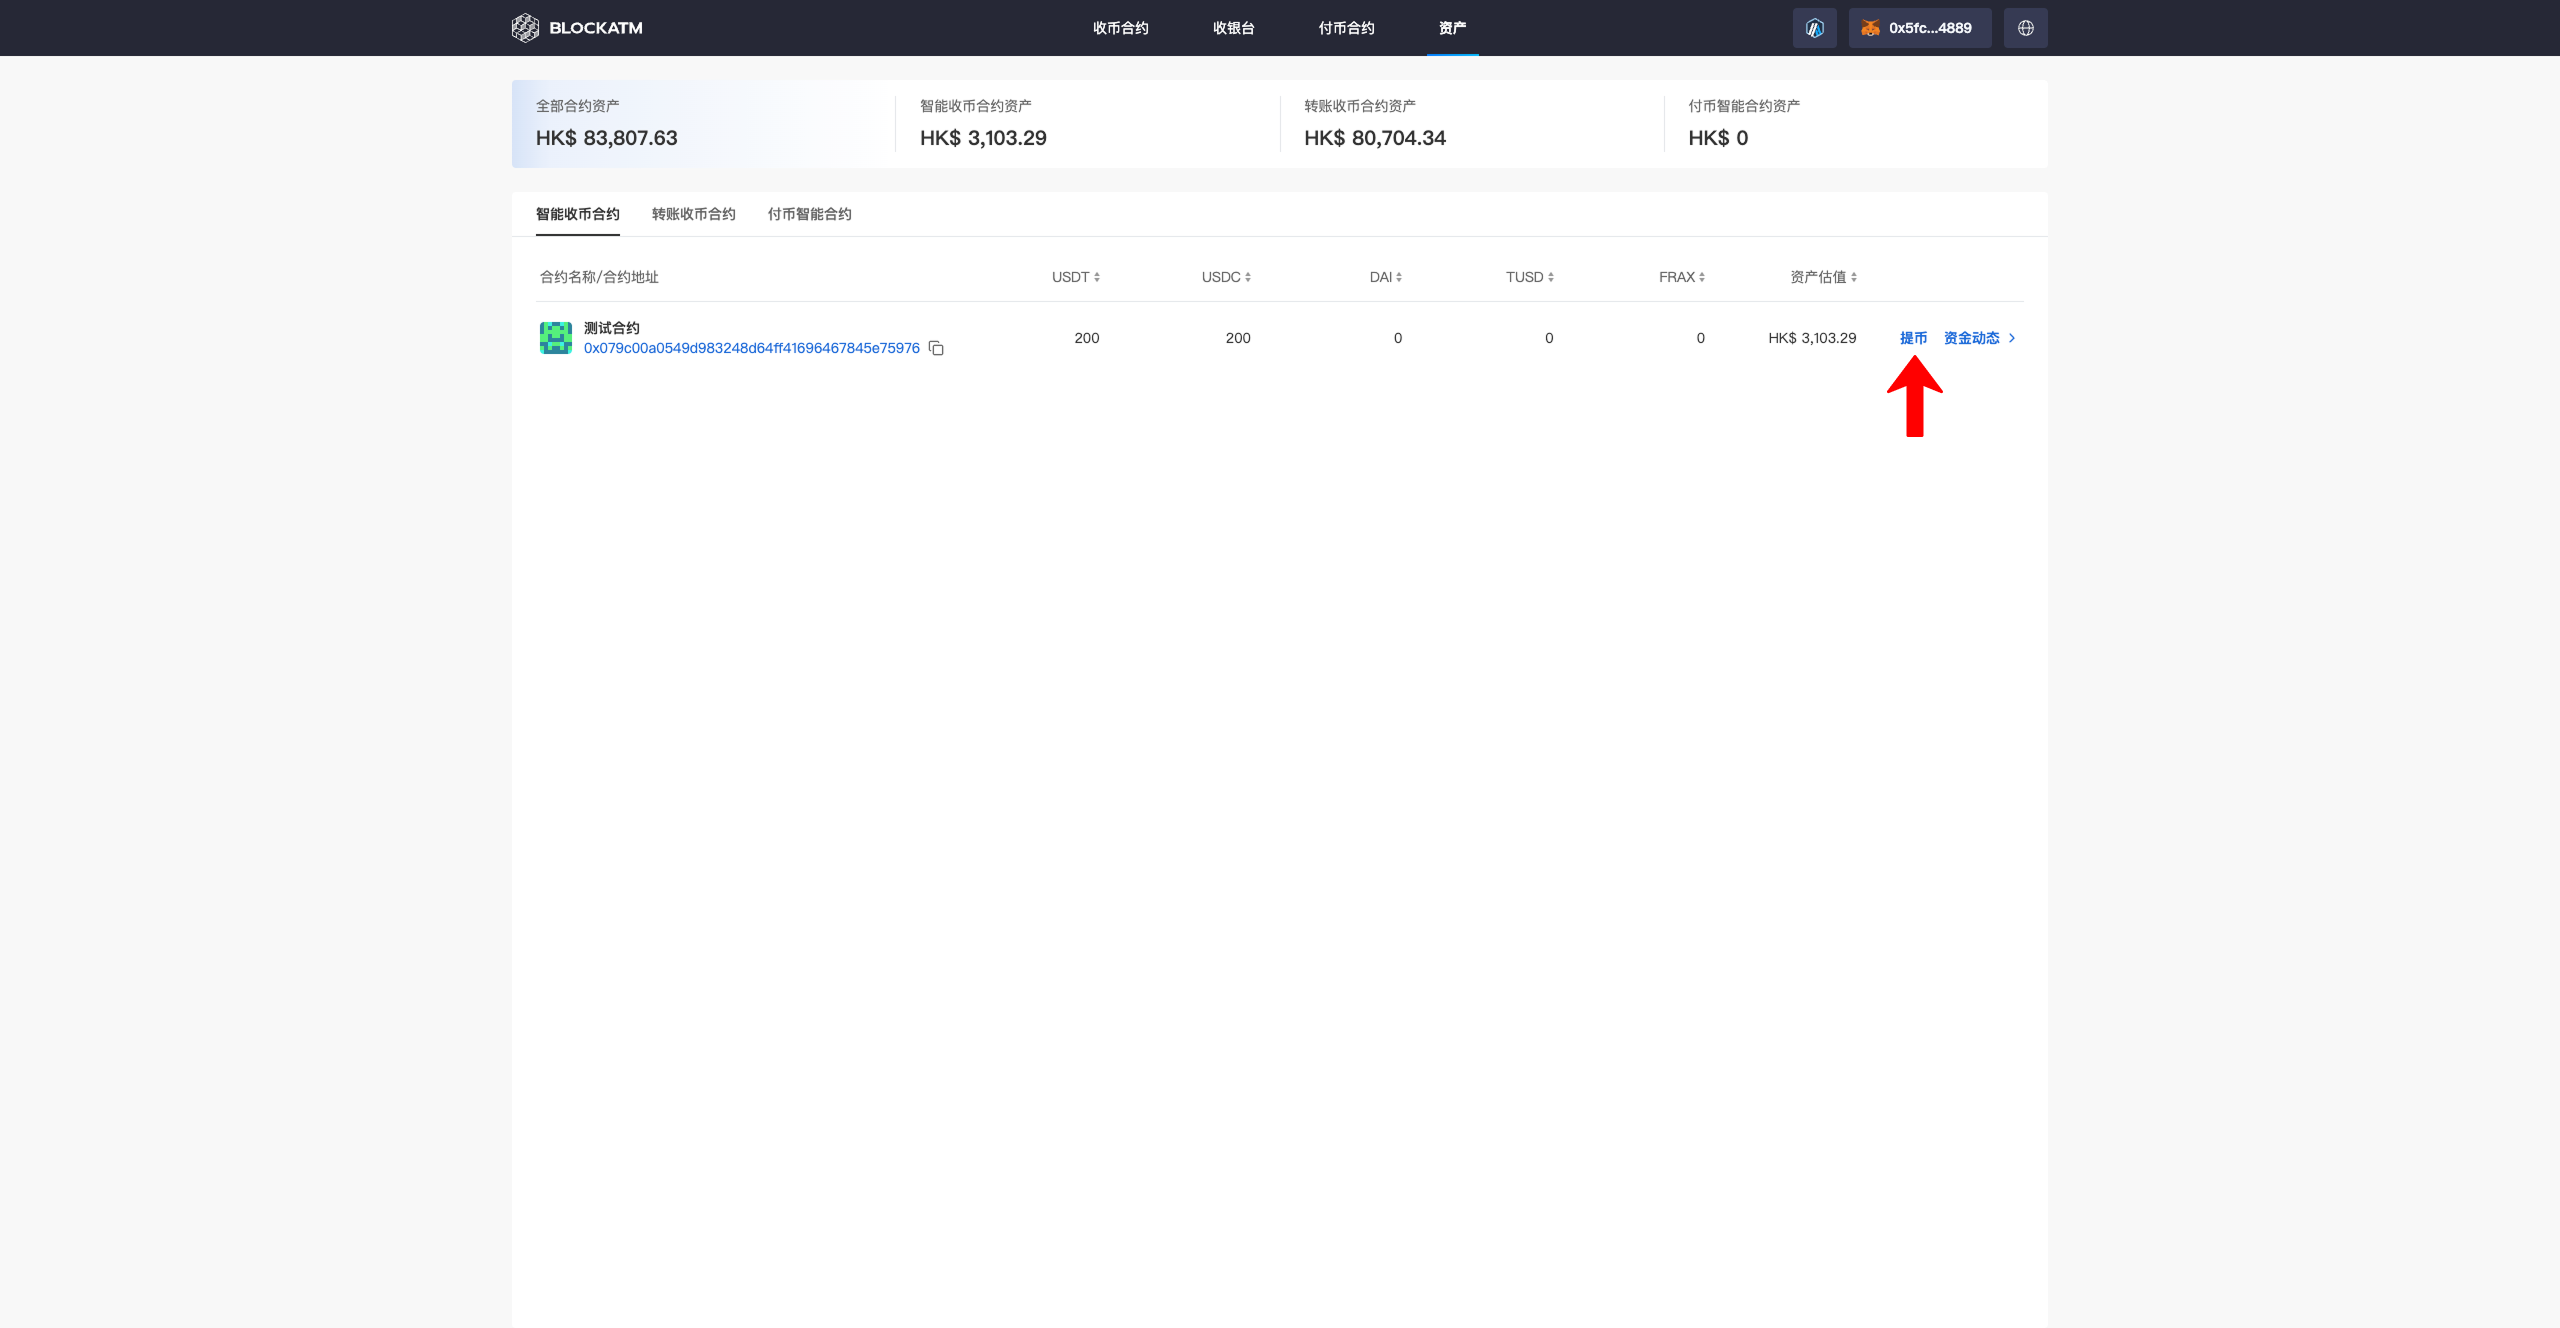Sort by the FRAX column arrows
The height and width of the screenshot is (1328, 2560).
point(1701,277)
